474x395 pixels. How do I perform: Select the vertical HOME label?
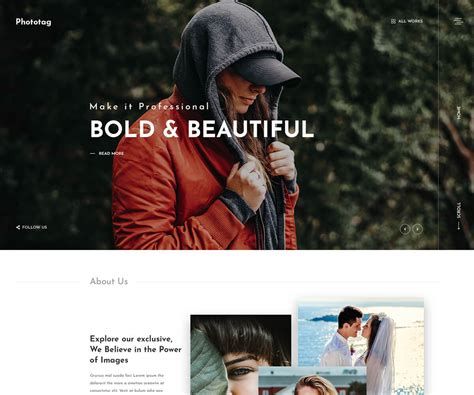[x=459, y=113]
